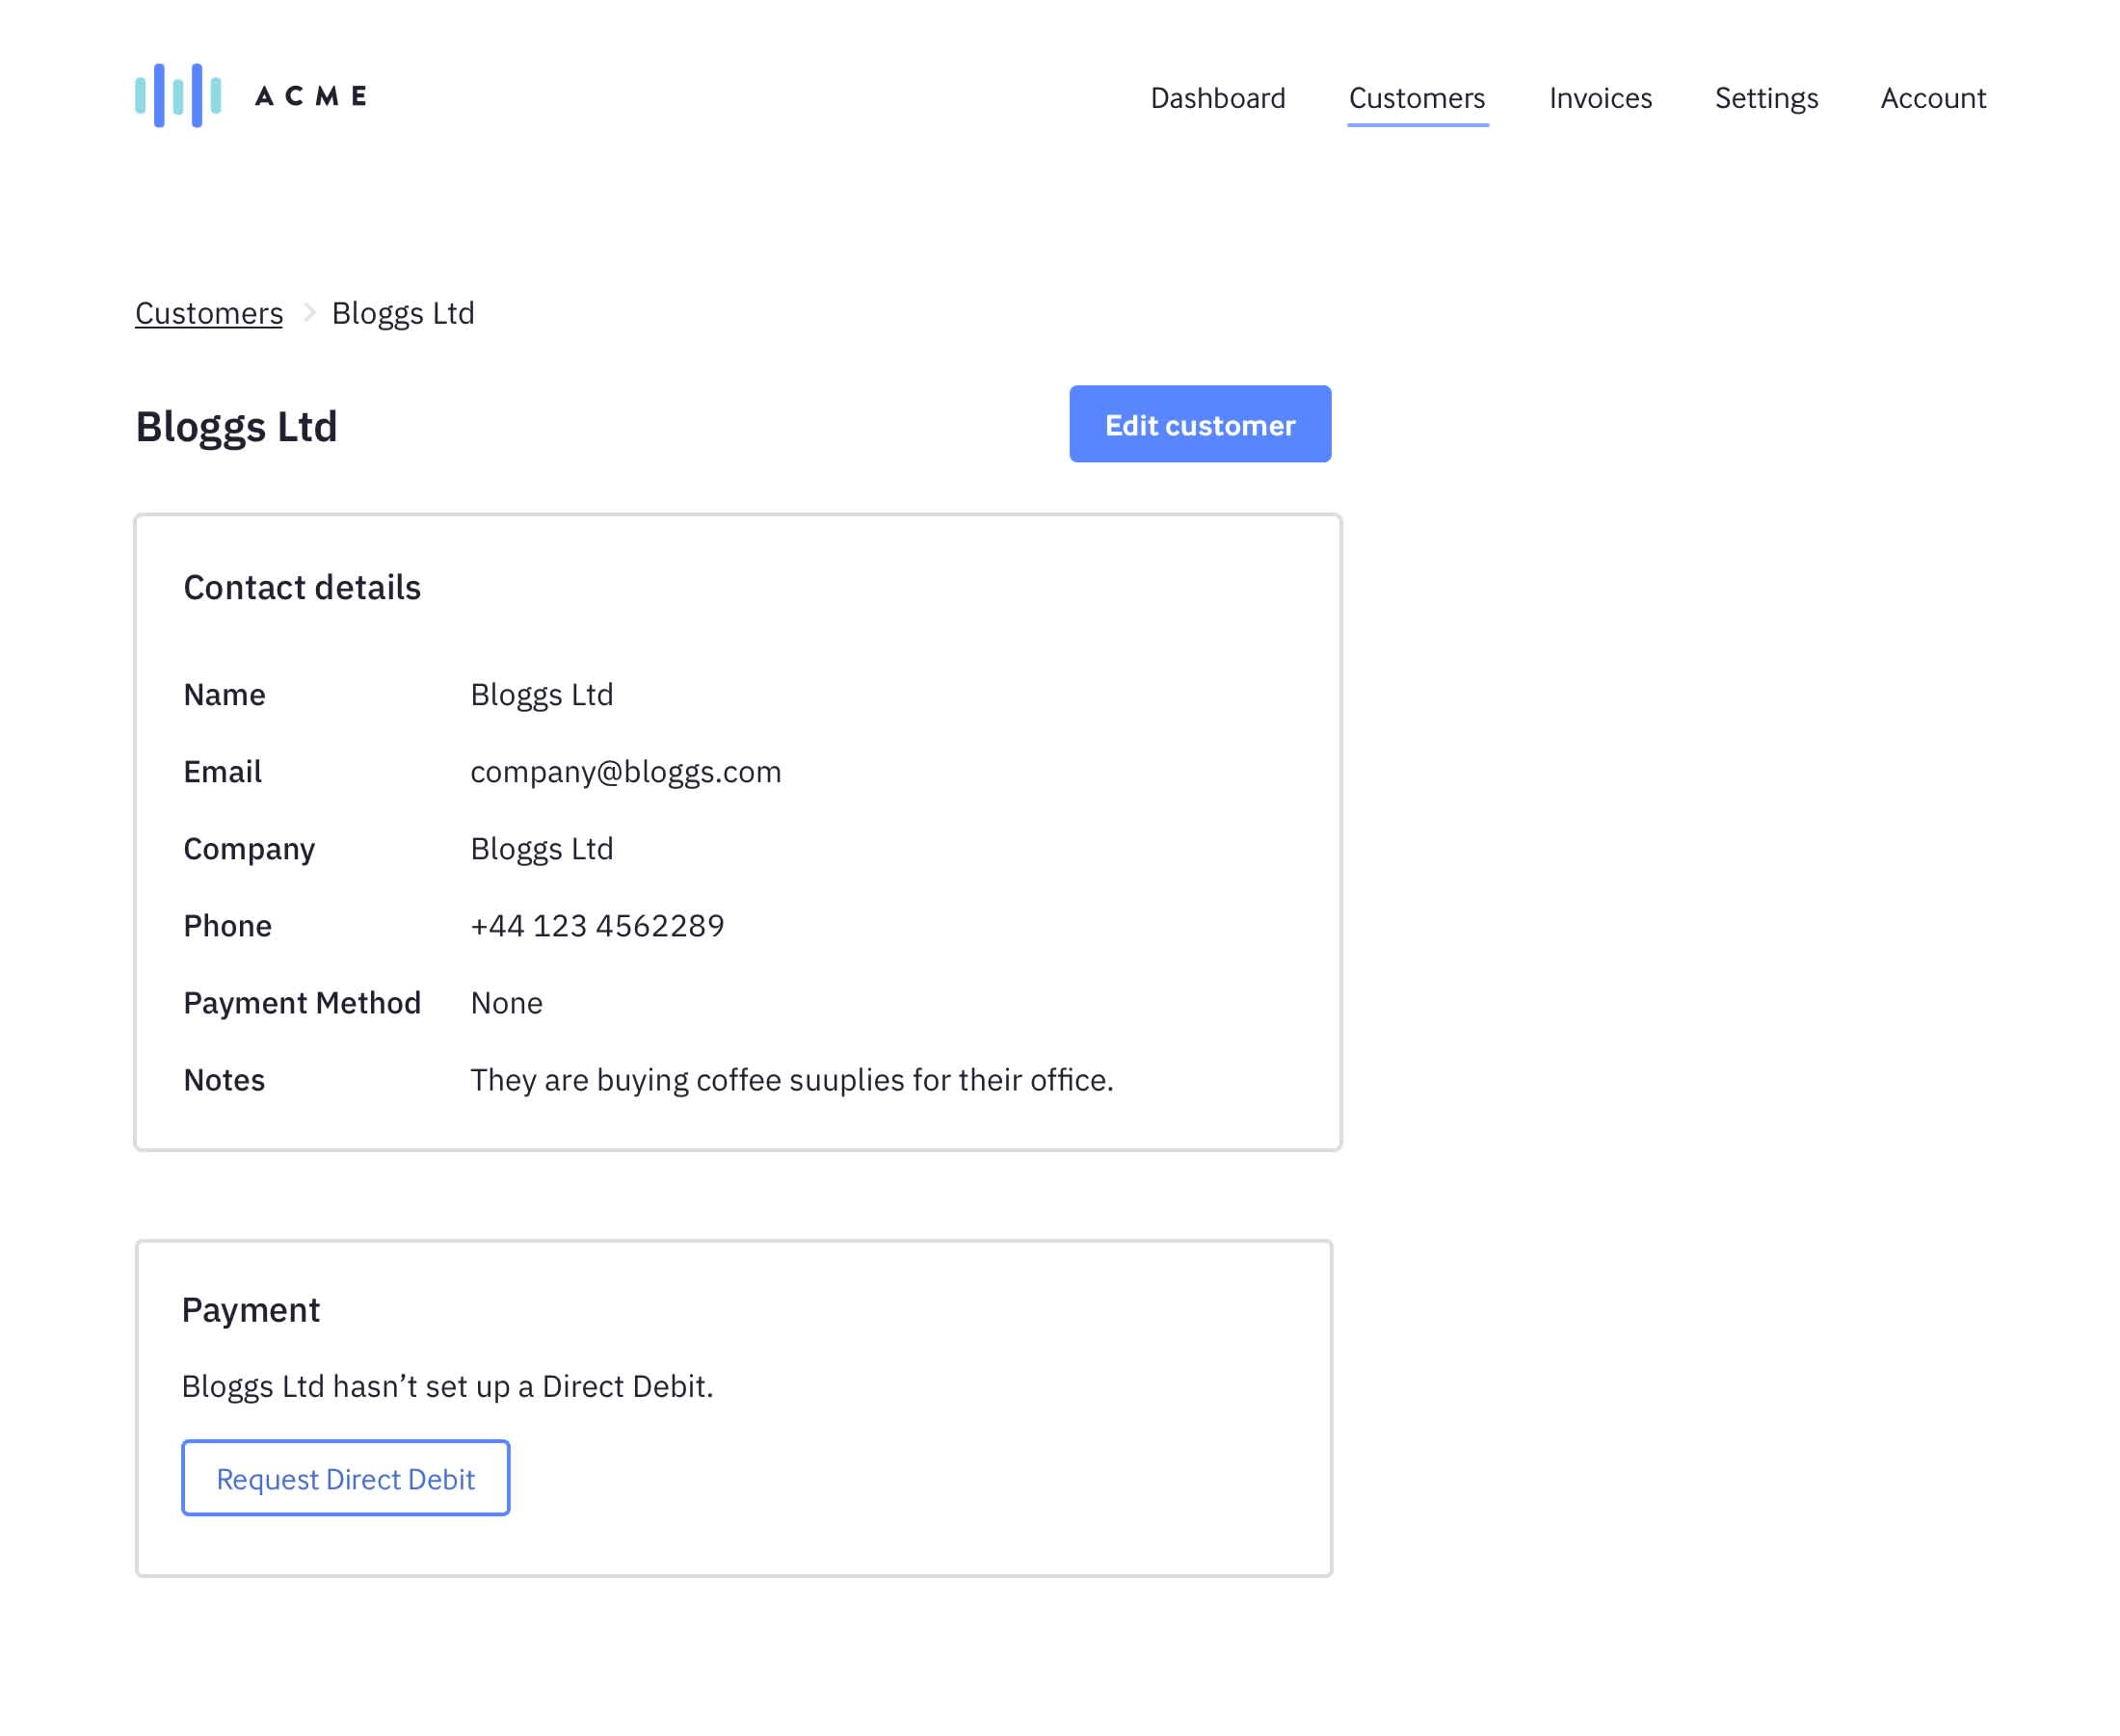Click the Payment Method value None

click(x=506, y=1003)
